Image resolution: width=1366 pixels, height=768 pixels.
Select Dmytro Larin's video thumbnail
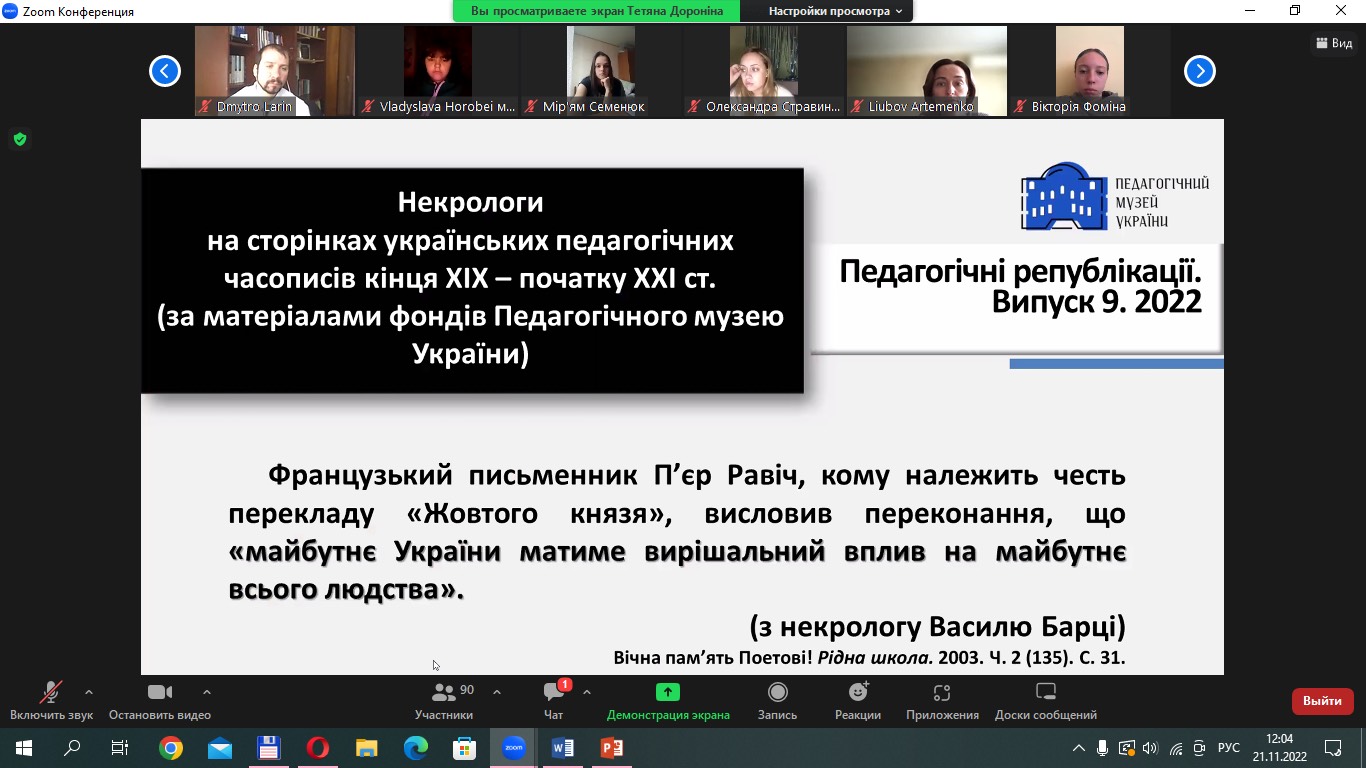coord(274,71)
